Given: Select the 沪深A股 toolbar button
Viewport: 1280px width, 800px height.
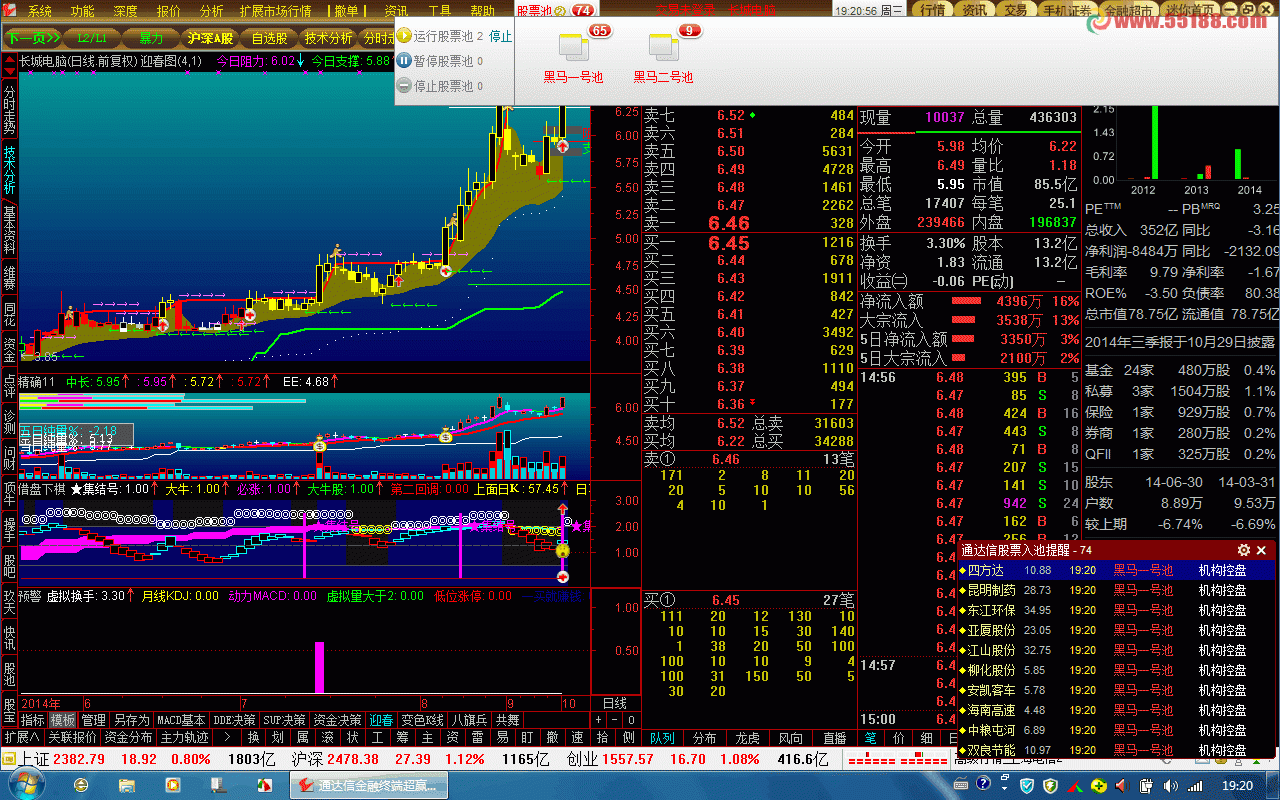Looking at the screenshot, I should coord(210,38).
